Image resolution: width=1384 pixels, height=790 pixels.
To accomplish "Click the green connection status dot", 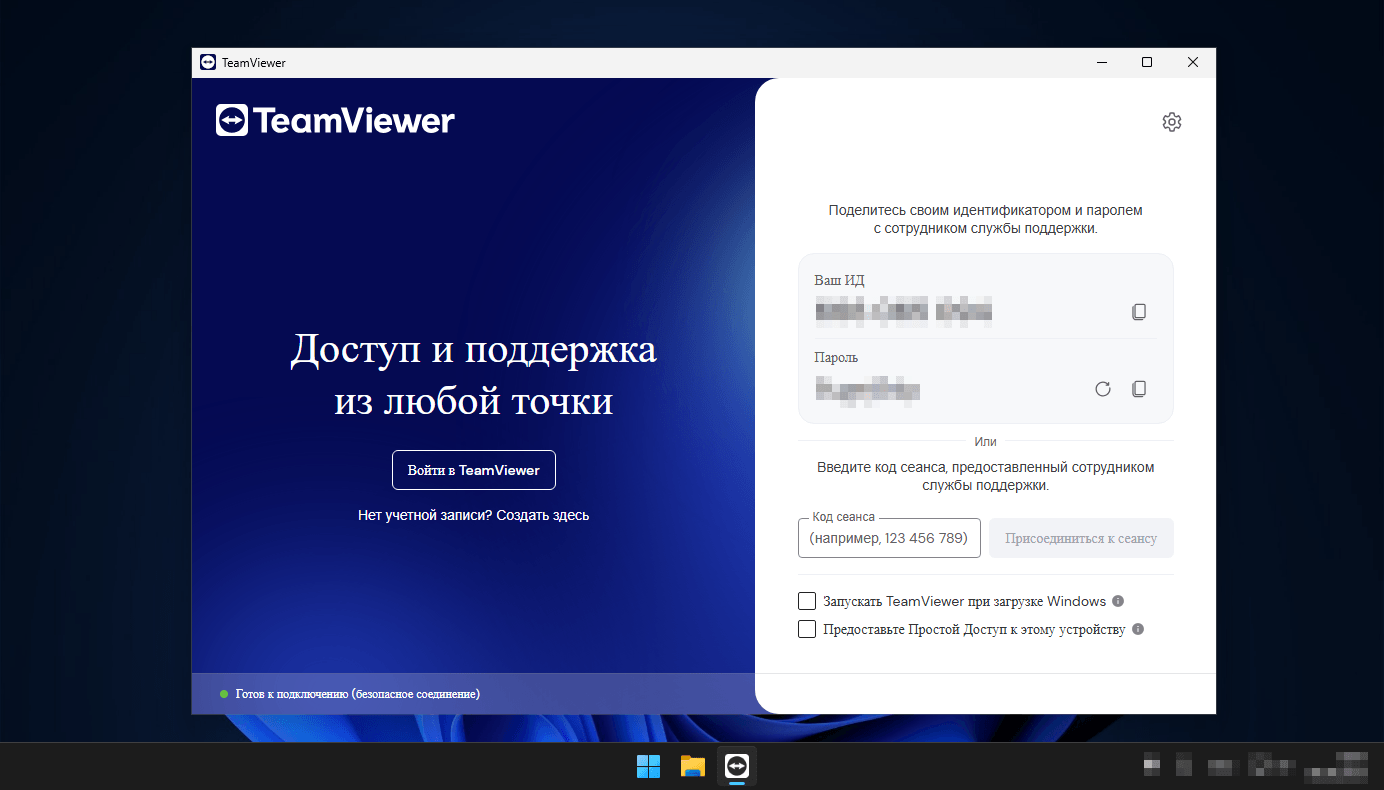I will coord(224,694).
